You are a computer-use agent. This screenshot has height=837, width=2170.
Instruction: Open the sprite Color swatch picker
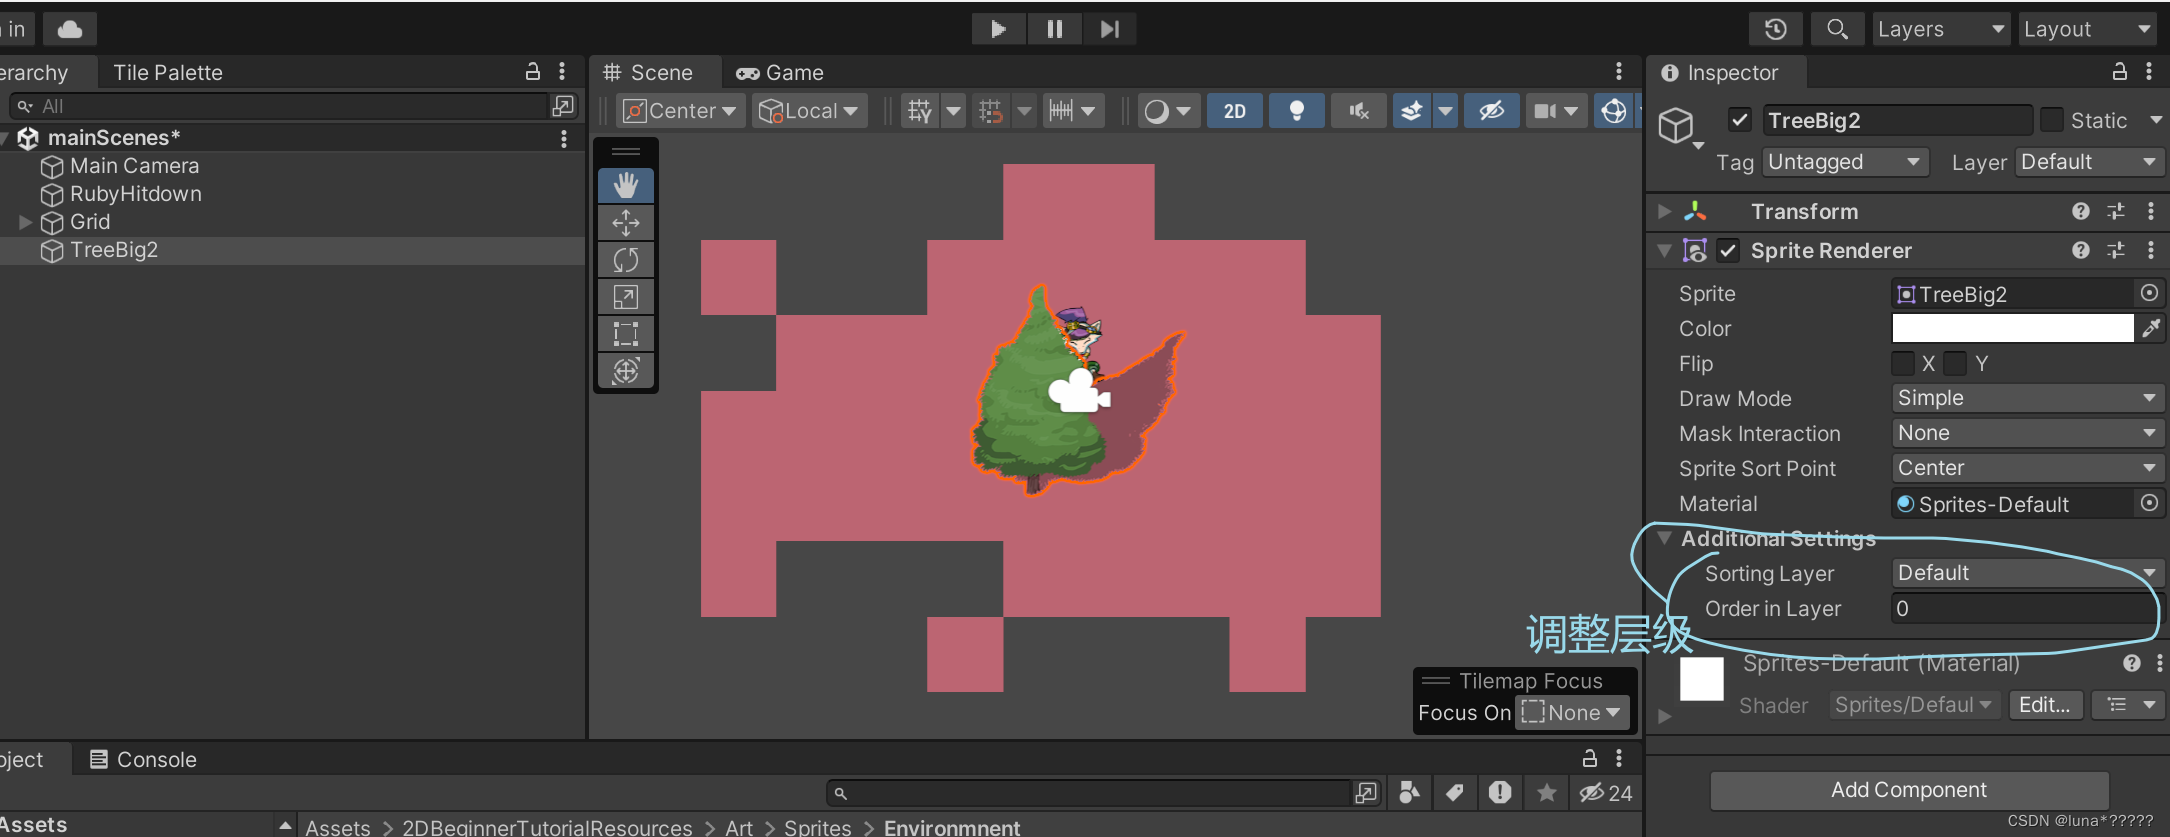tap(2012, 328)
